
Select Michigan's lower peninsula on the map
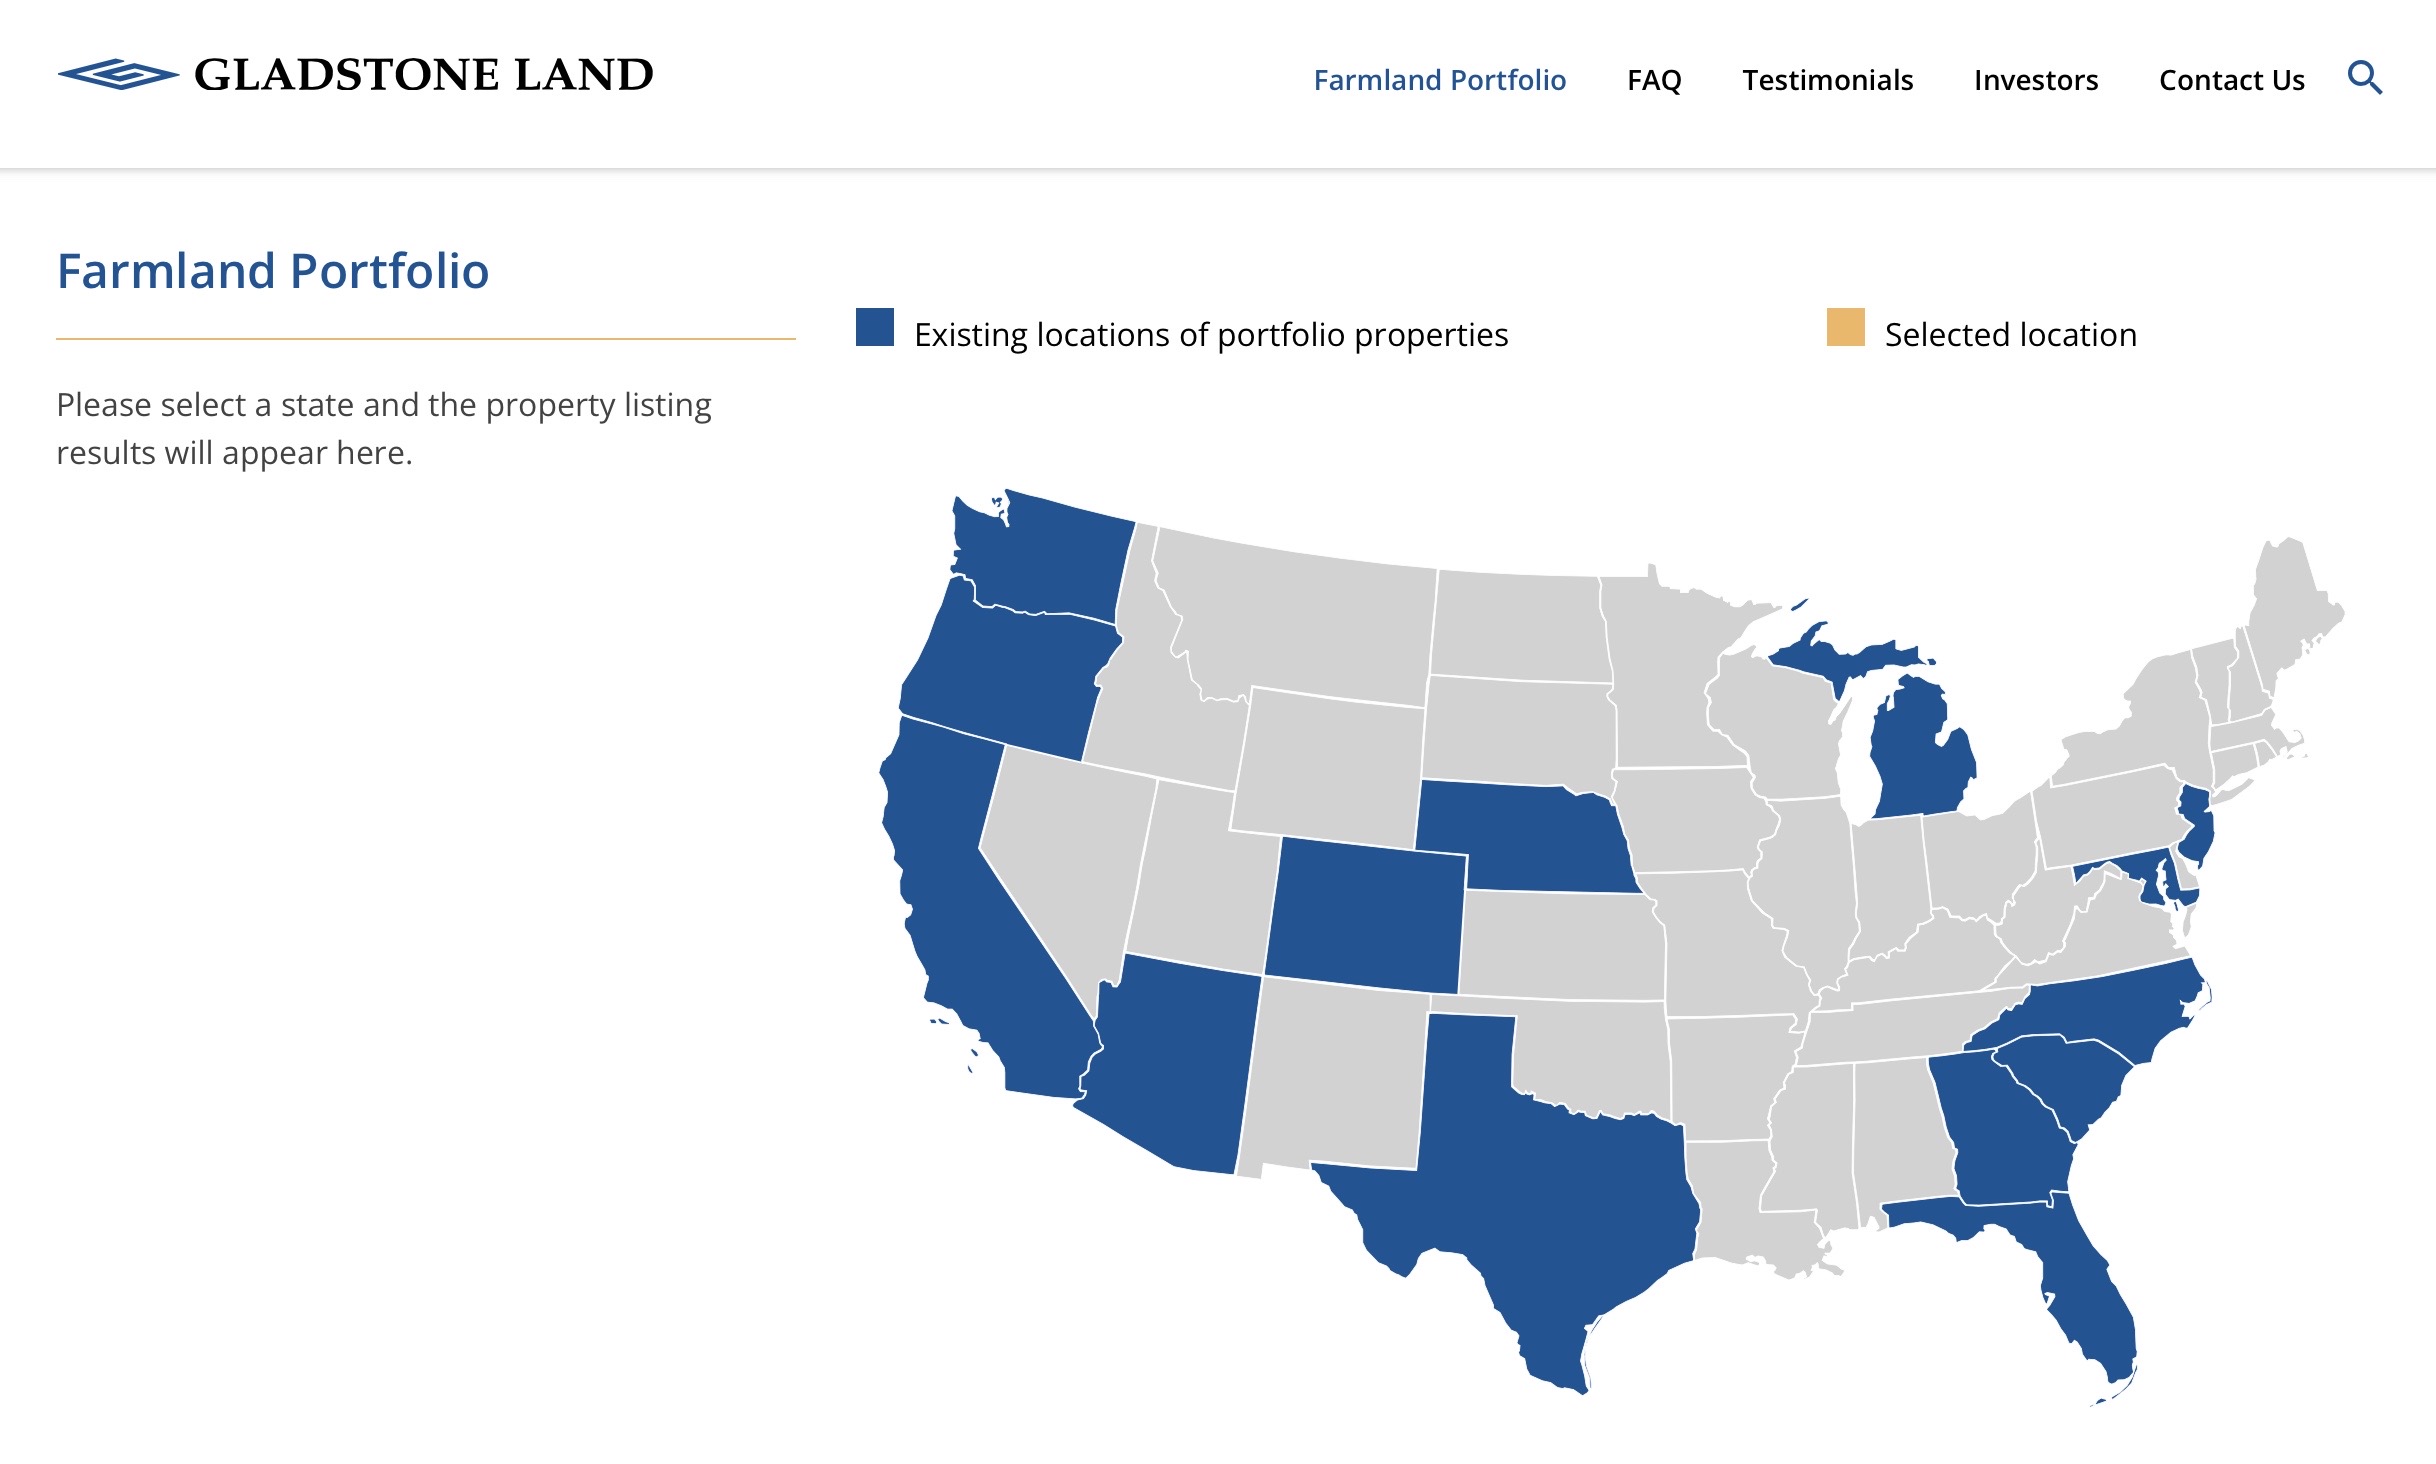click(x=1915, y=760)
